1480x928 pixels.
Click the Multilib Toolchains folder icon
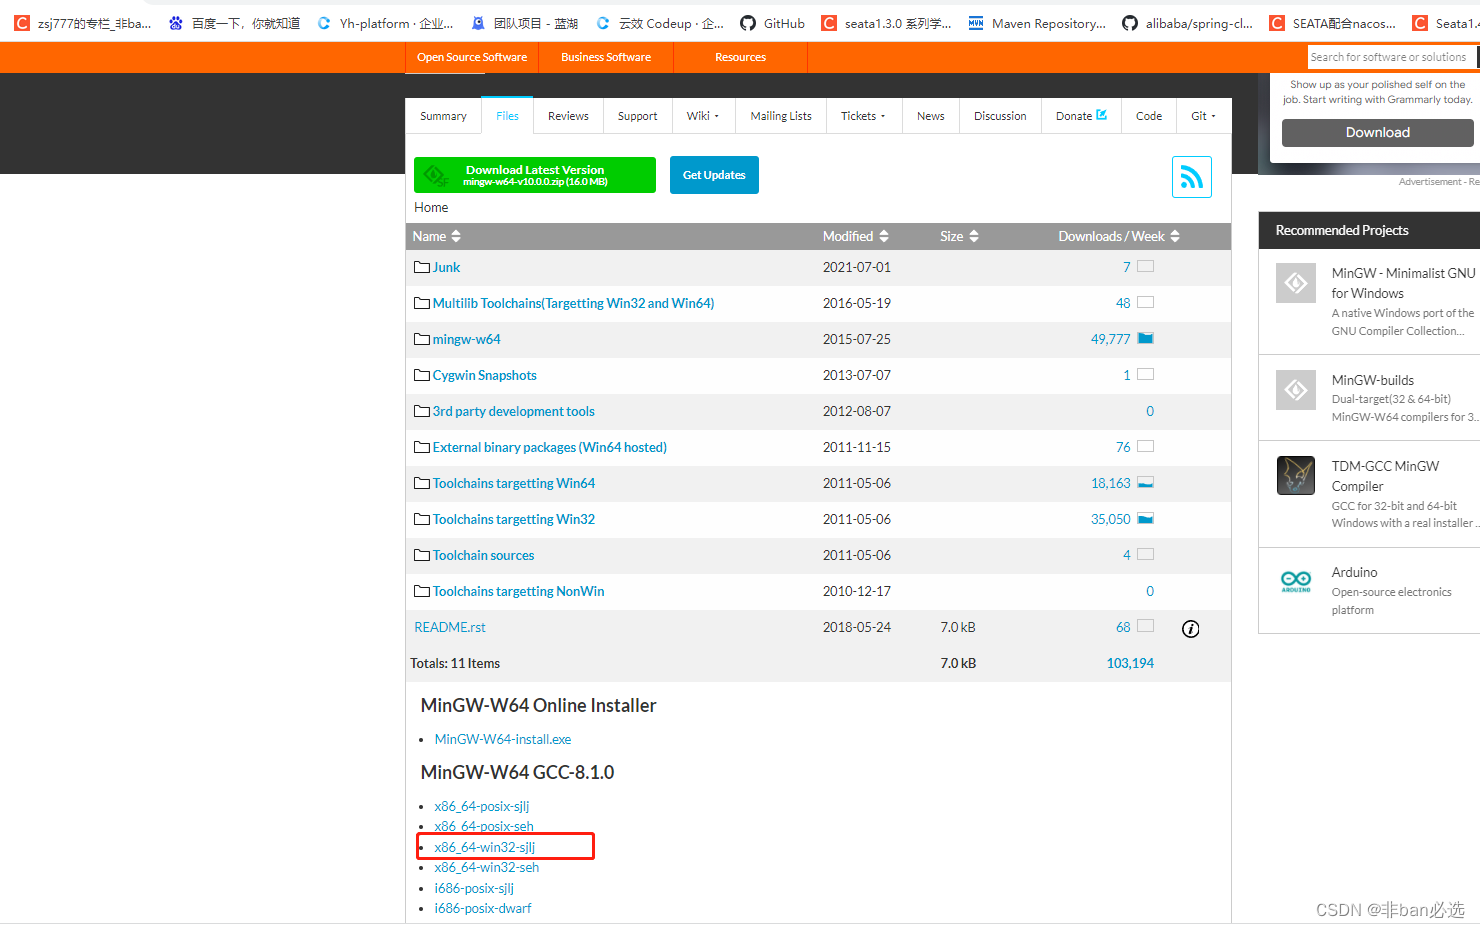coord(422,303)
